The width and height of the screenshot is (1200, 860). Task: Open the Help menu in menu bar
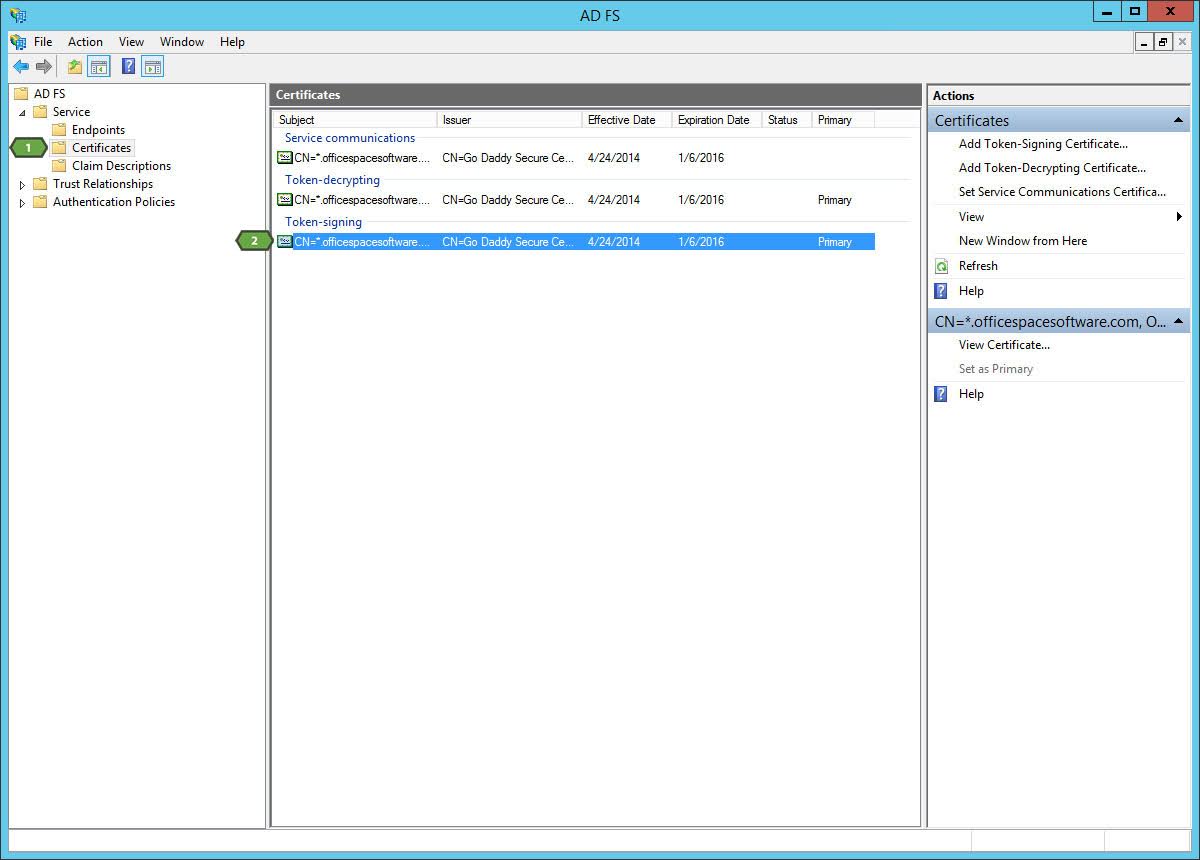[x=232, y=42]
